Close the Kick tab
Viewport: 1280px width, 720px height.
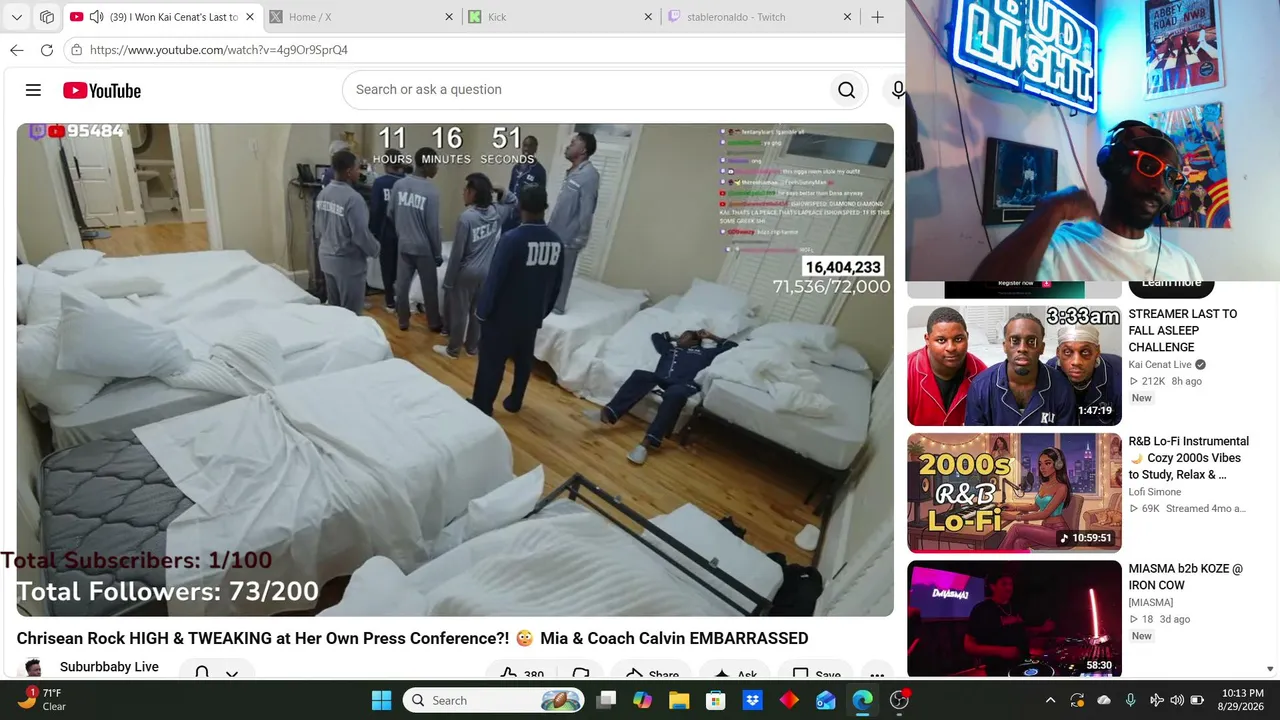pos(648,17)
